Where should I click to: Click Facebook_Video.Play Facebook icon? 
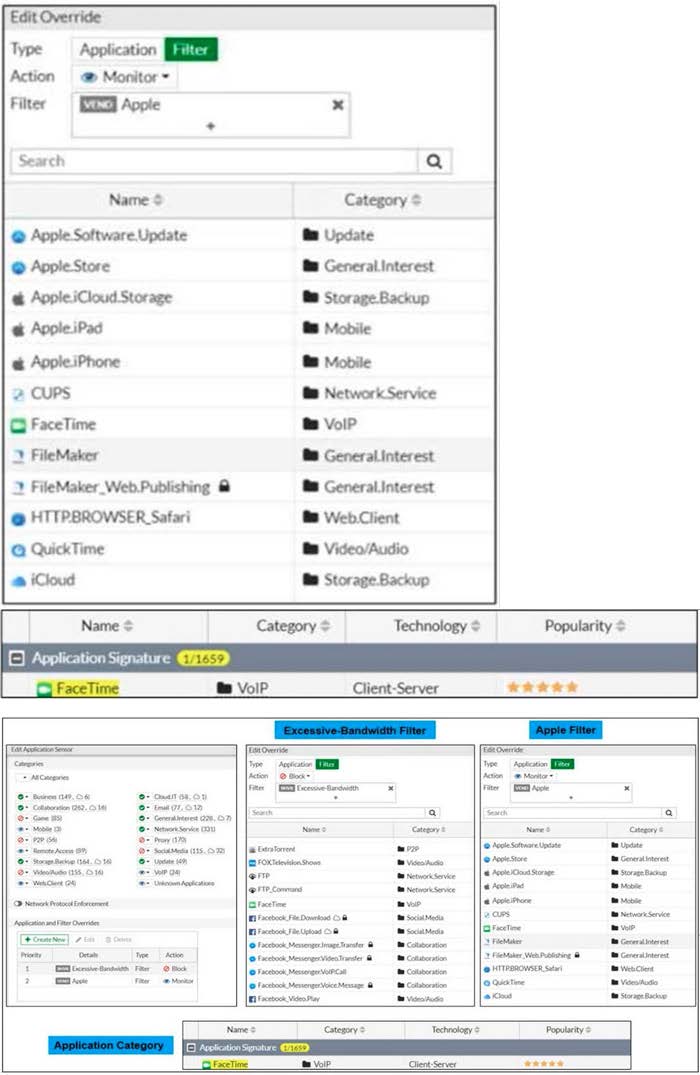pos(252,999)
